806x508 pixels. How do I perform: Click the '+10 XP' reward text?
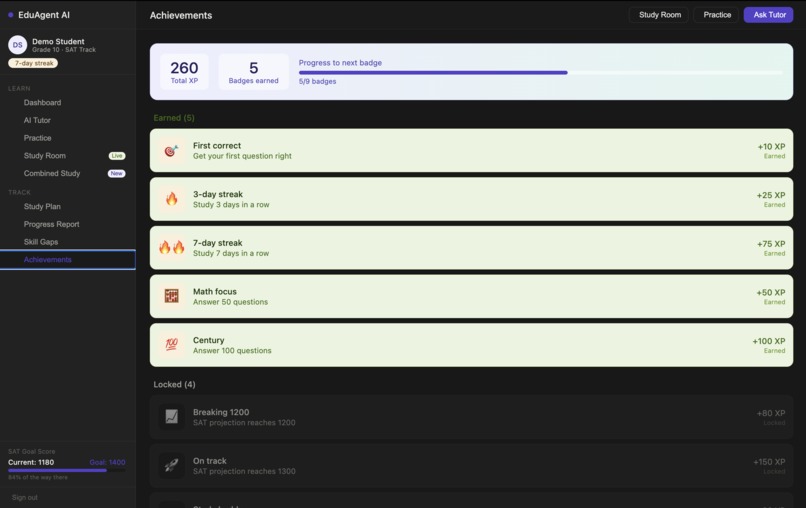(771, 147)
